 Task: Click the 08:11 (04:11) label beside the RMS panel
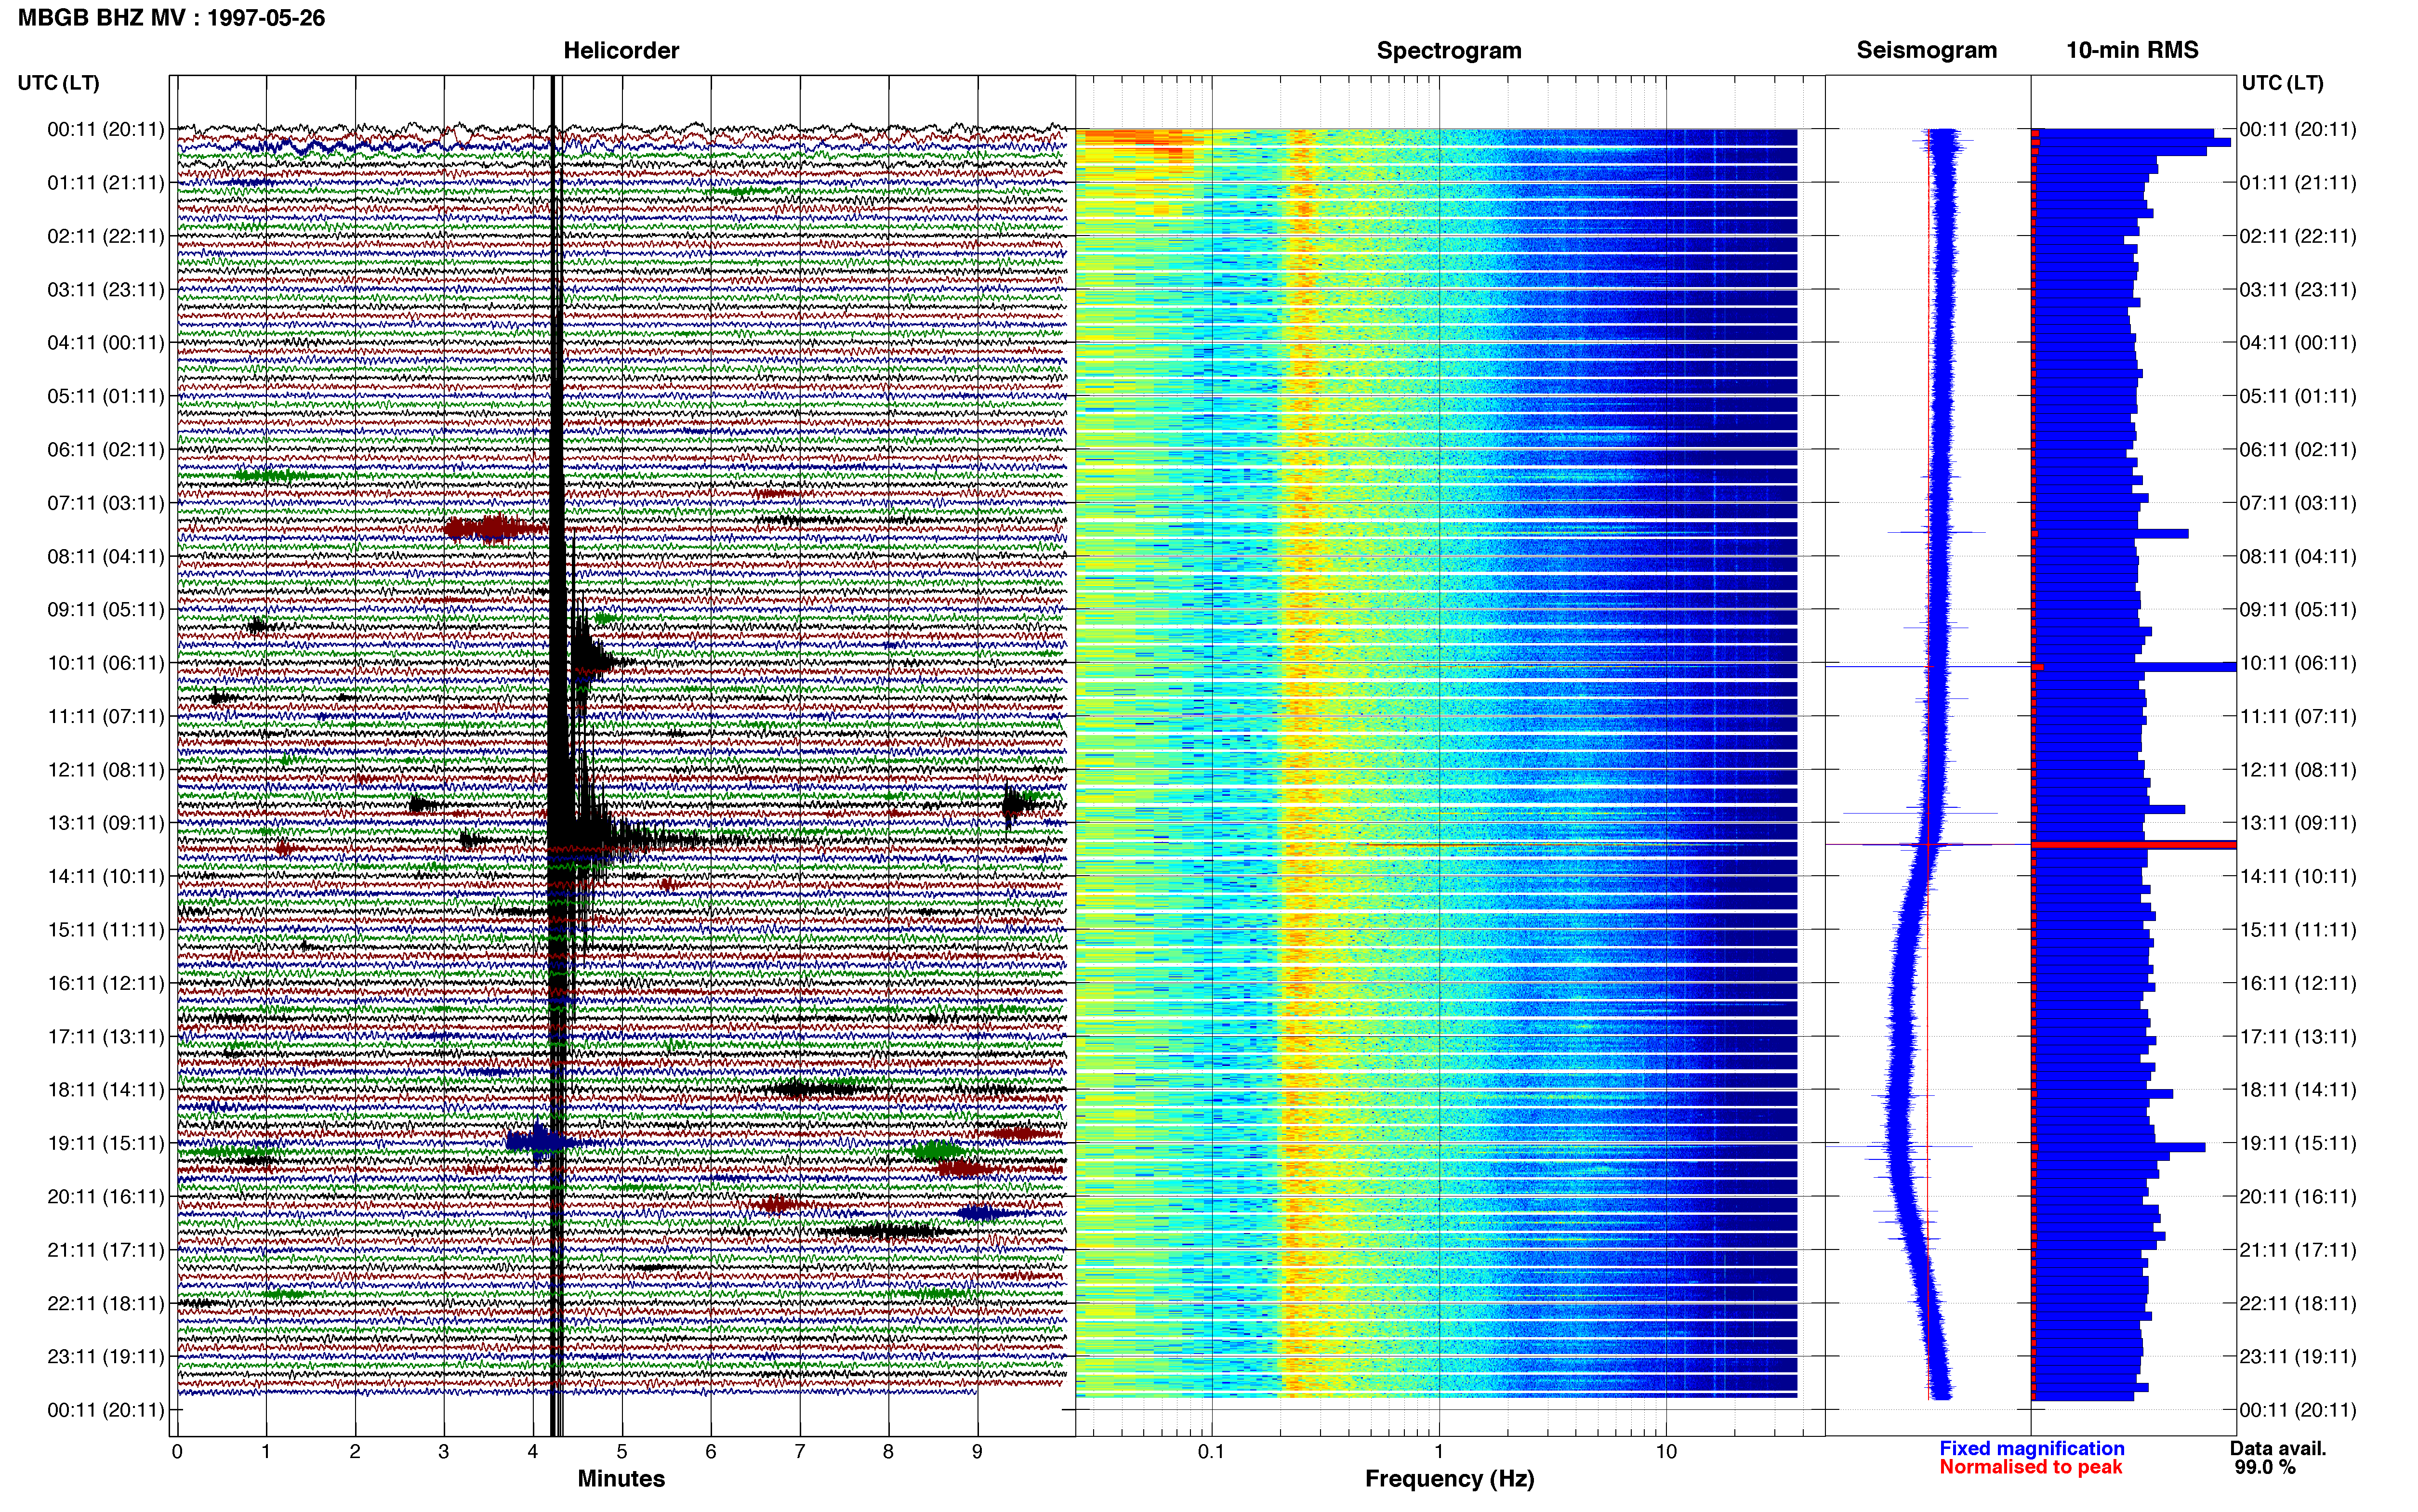[2298, 556]
